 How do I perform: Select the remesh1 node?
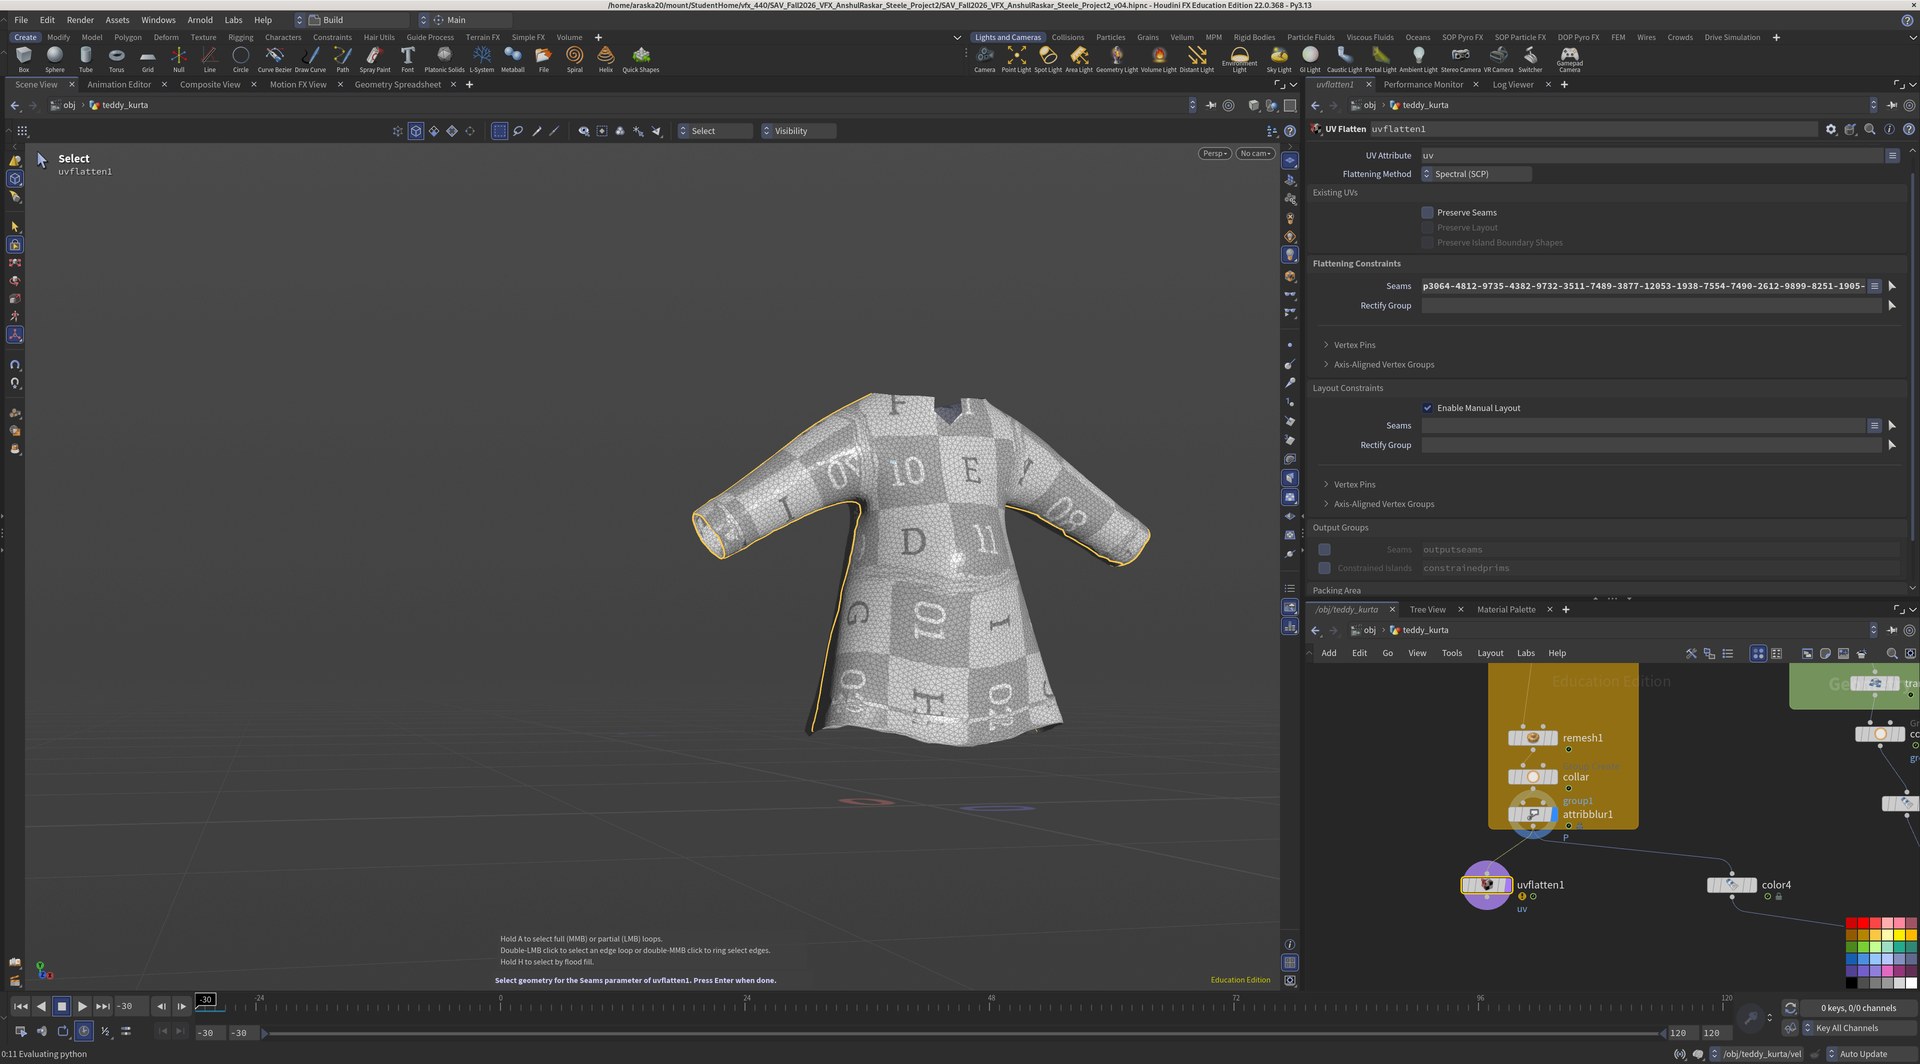click(1533, 738)
